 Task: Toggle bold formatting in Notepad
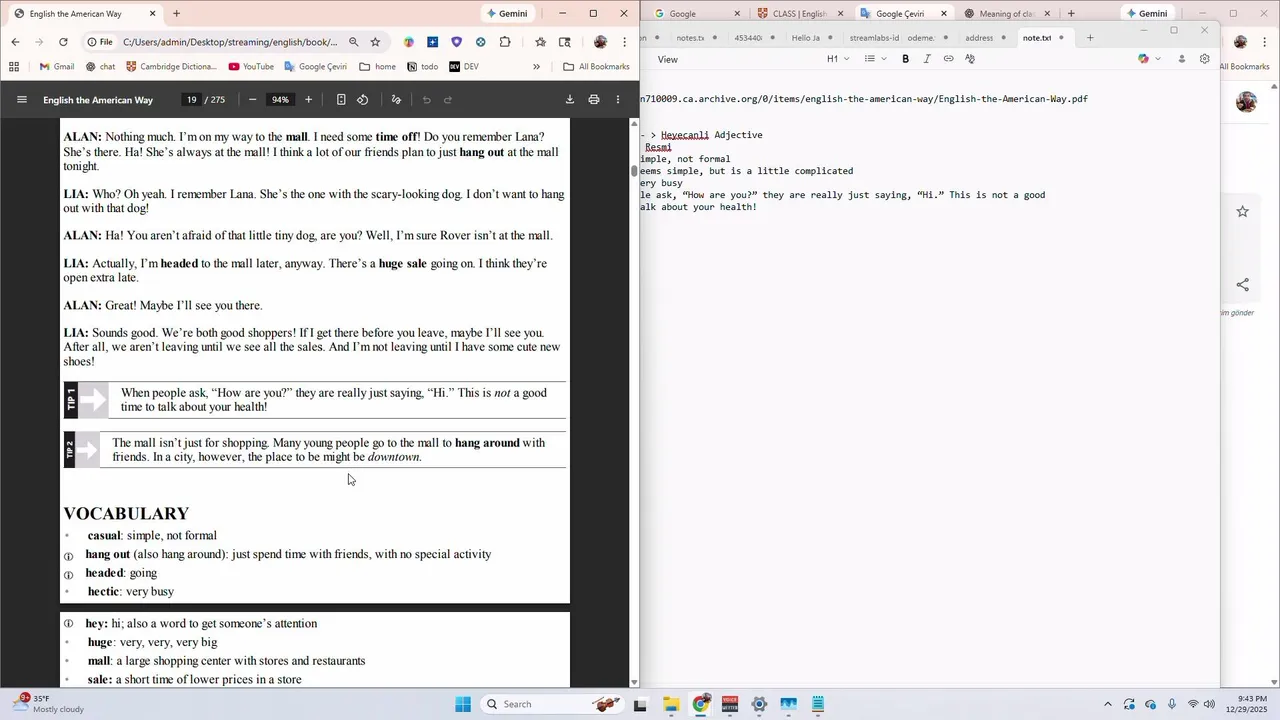coord(906,59)
